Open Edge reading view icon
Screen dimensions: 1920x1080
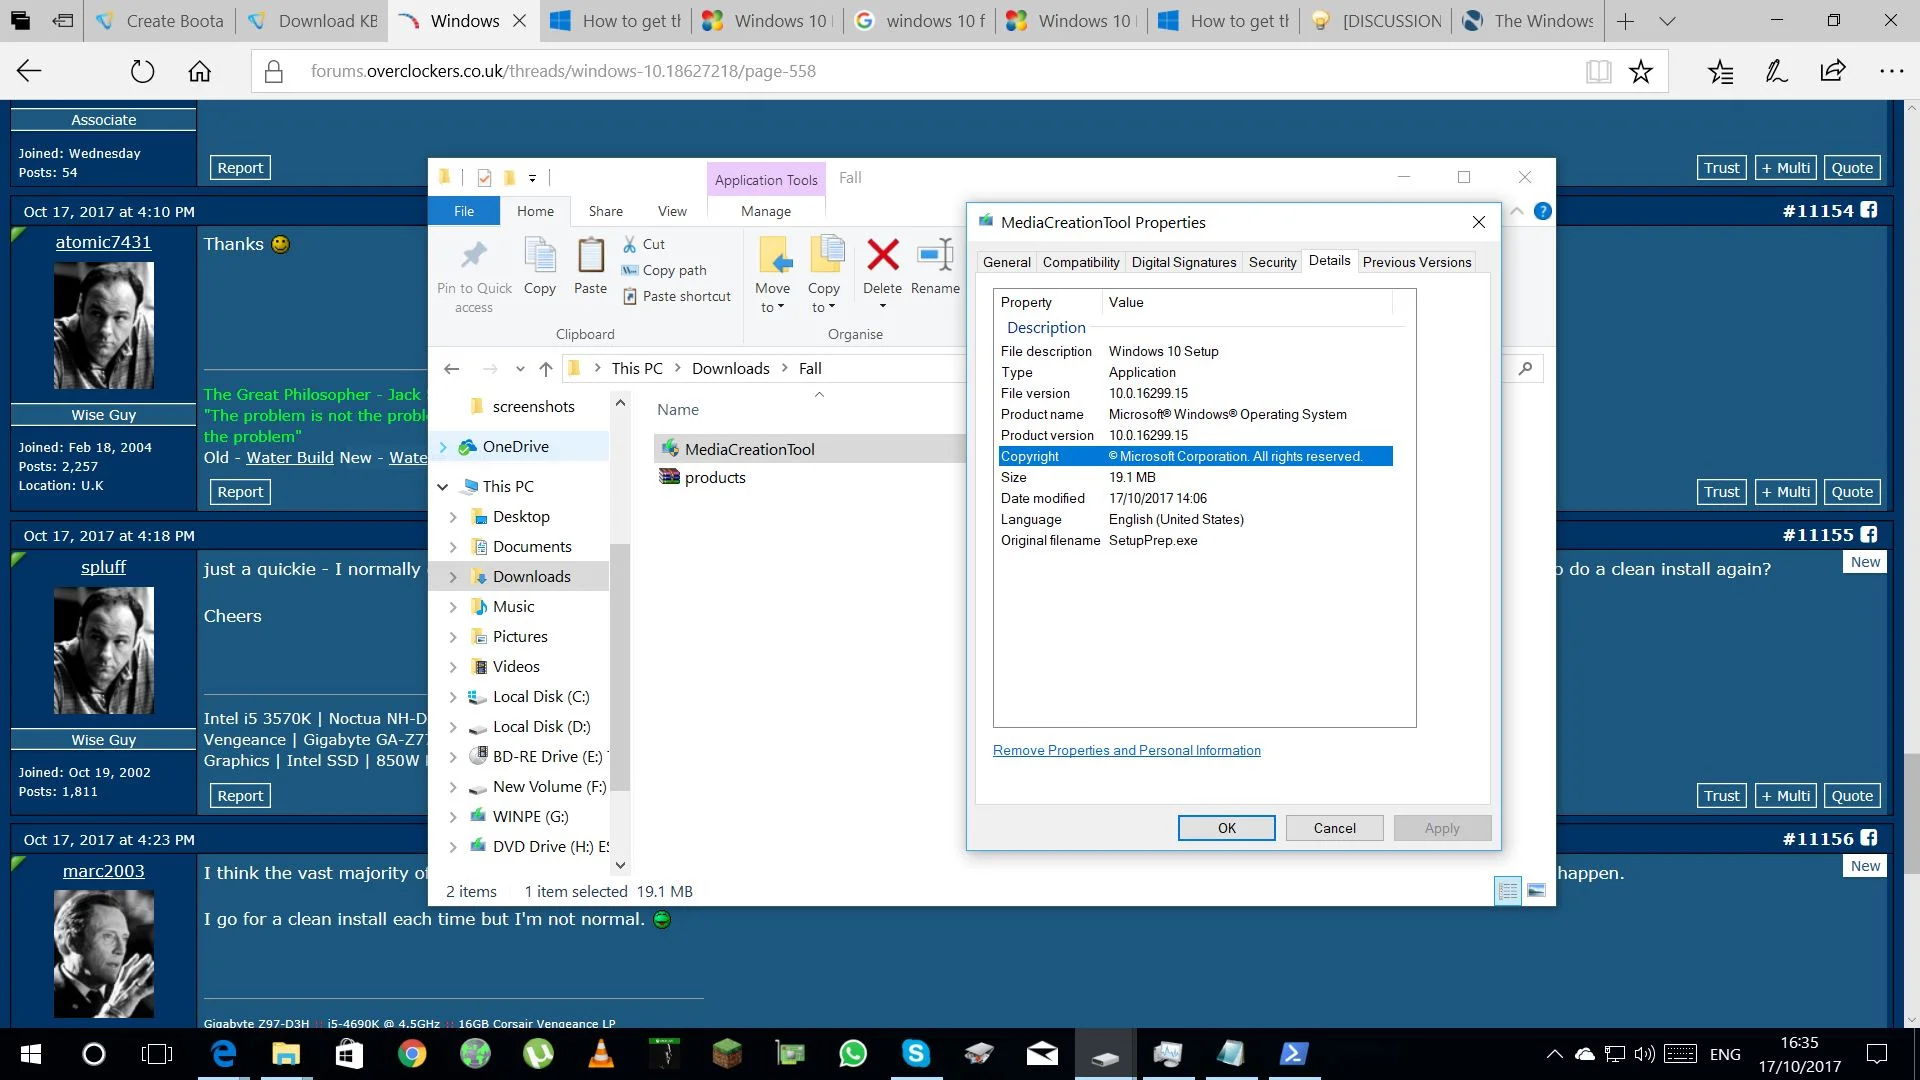(1598, 71)
